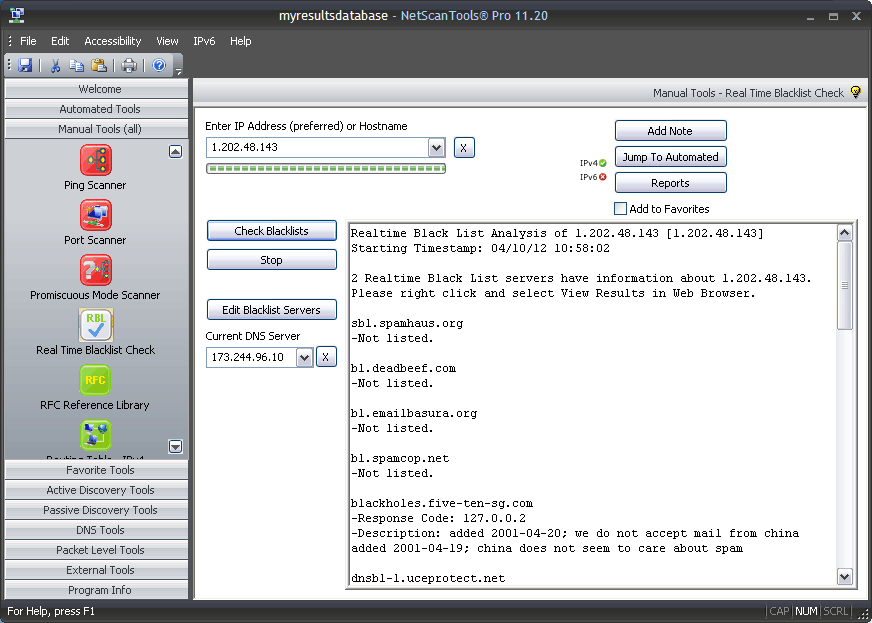Viewport: 872px width, 623px height.
Task: Open the Current DNS Server dropdown
Action: (x=304, y=358)
